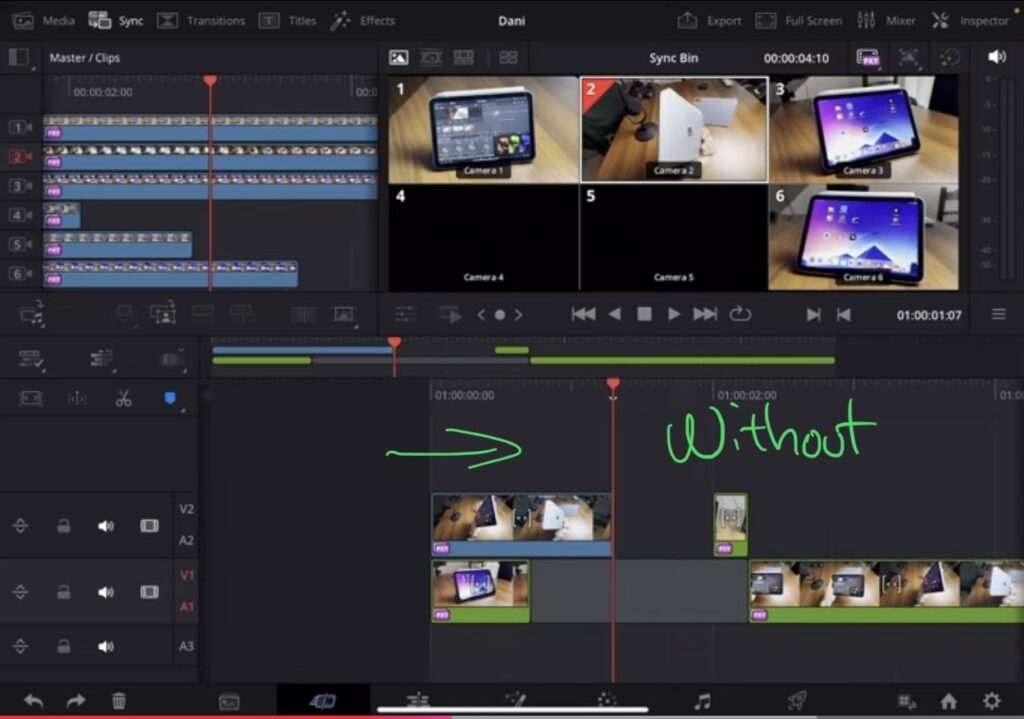Delete the selection with the trash icon
The height and width of the screenshot is (719, 1024).
[x=120, y=700]
